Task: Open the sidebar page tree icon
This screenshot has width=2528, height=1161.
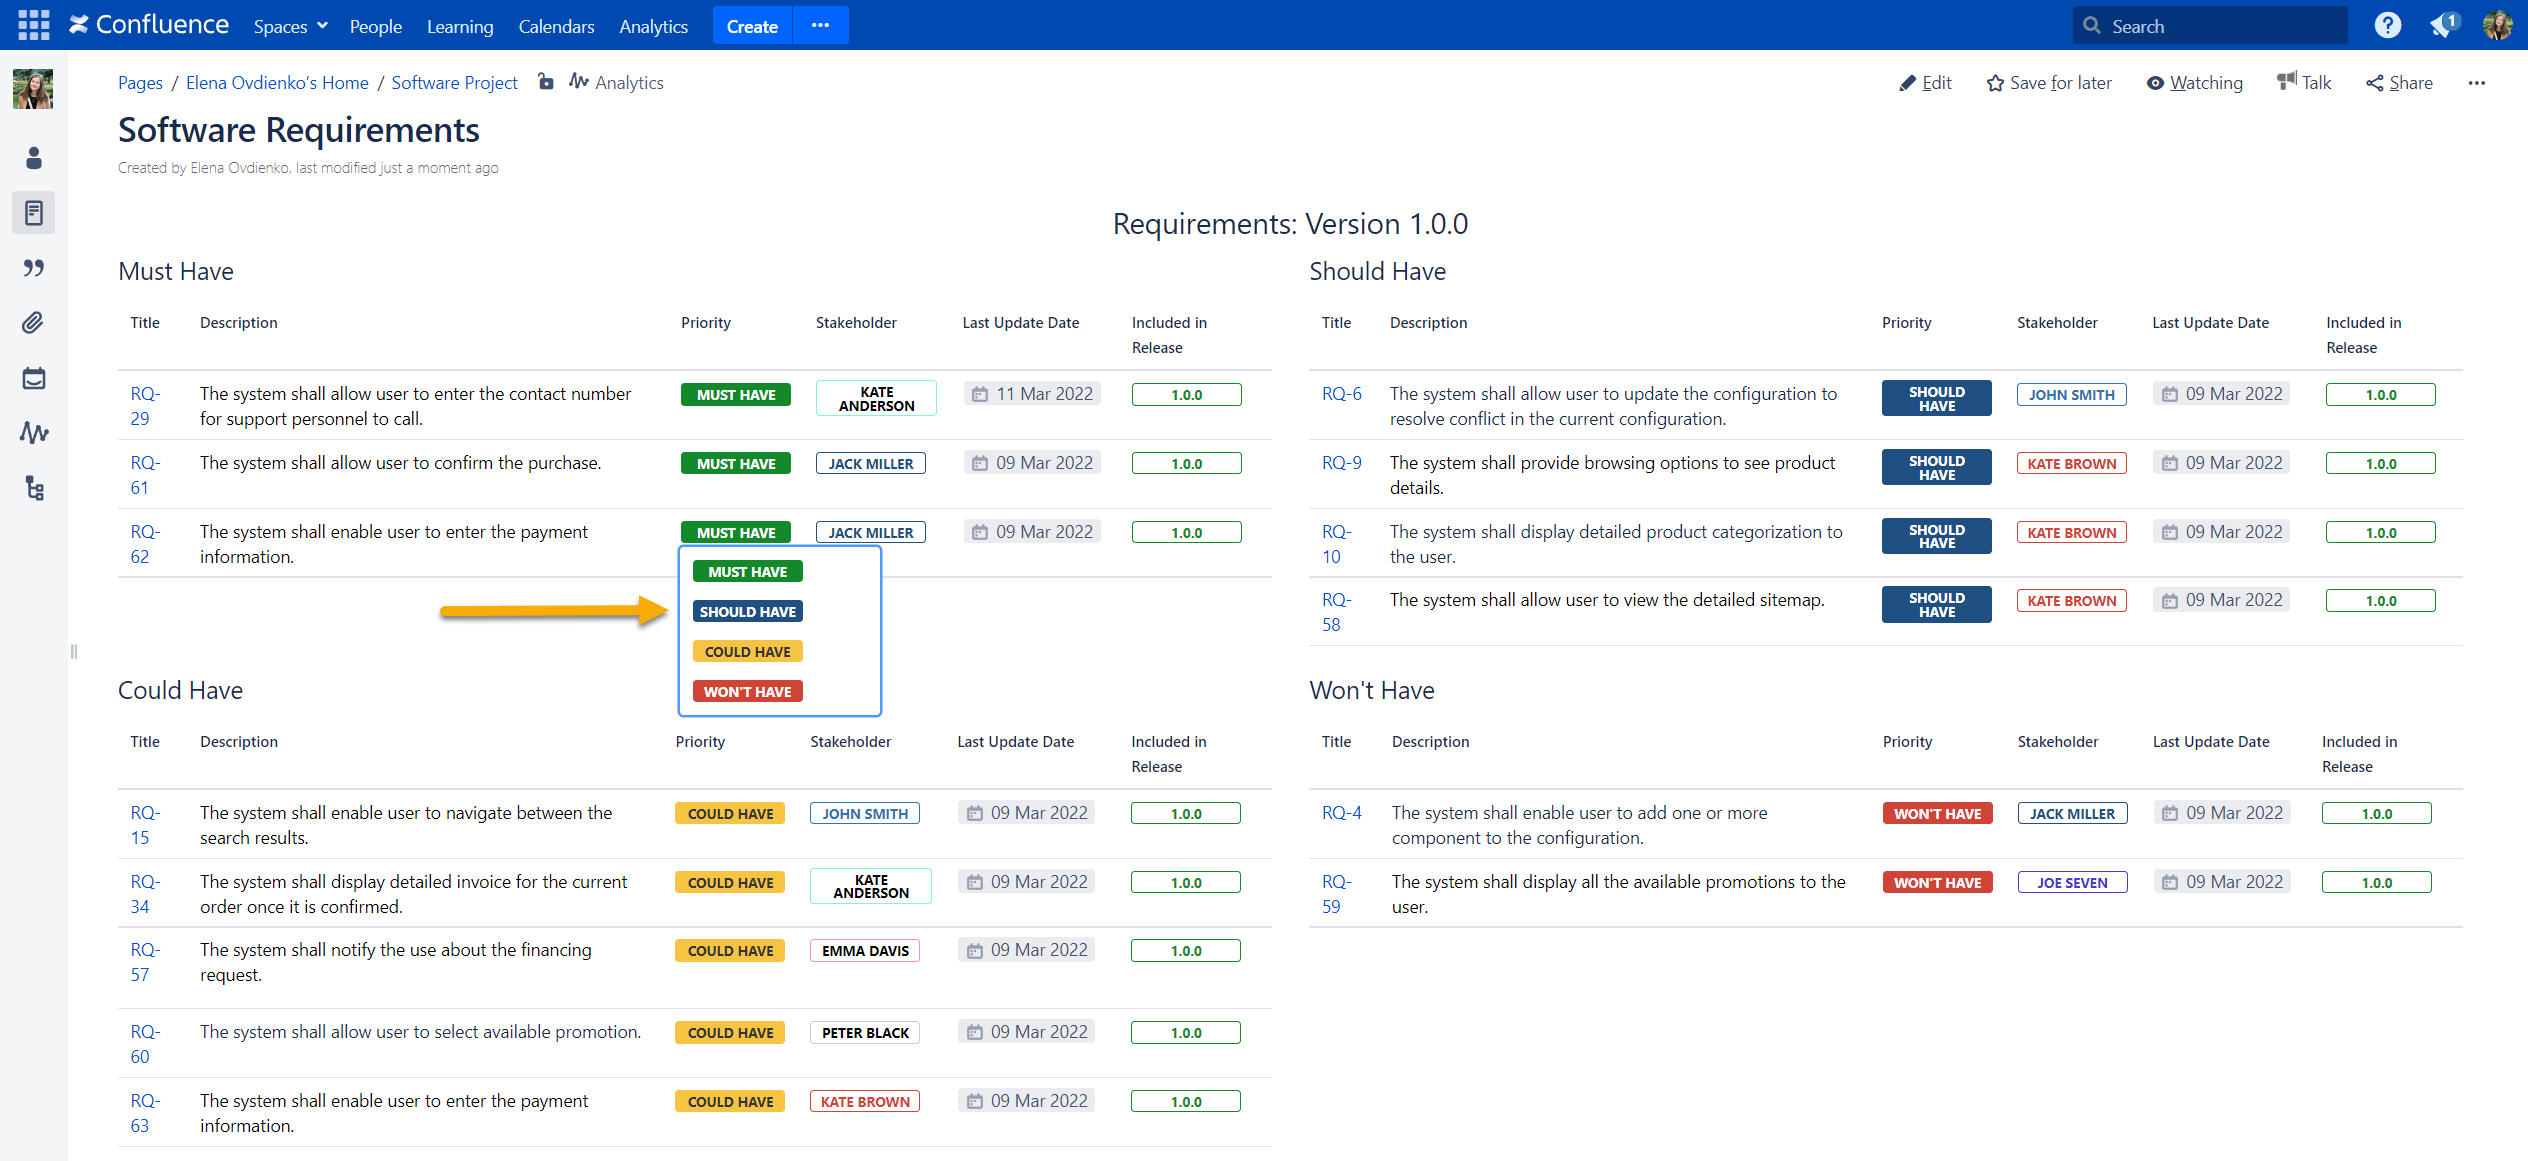Action: [33, 488]
